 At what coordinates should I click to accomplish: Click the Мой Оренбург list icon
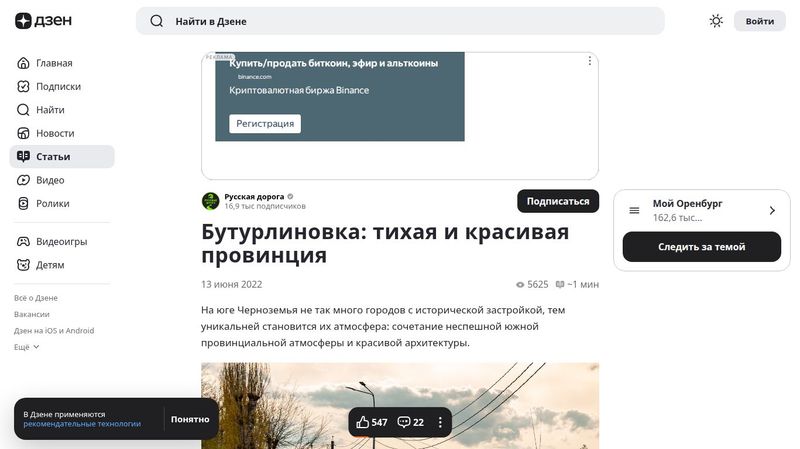pos(634,210)
